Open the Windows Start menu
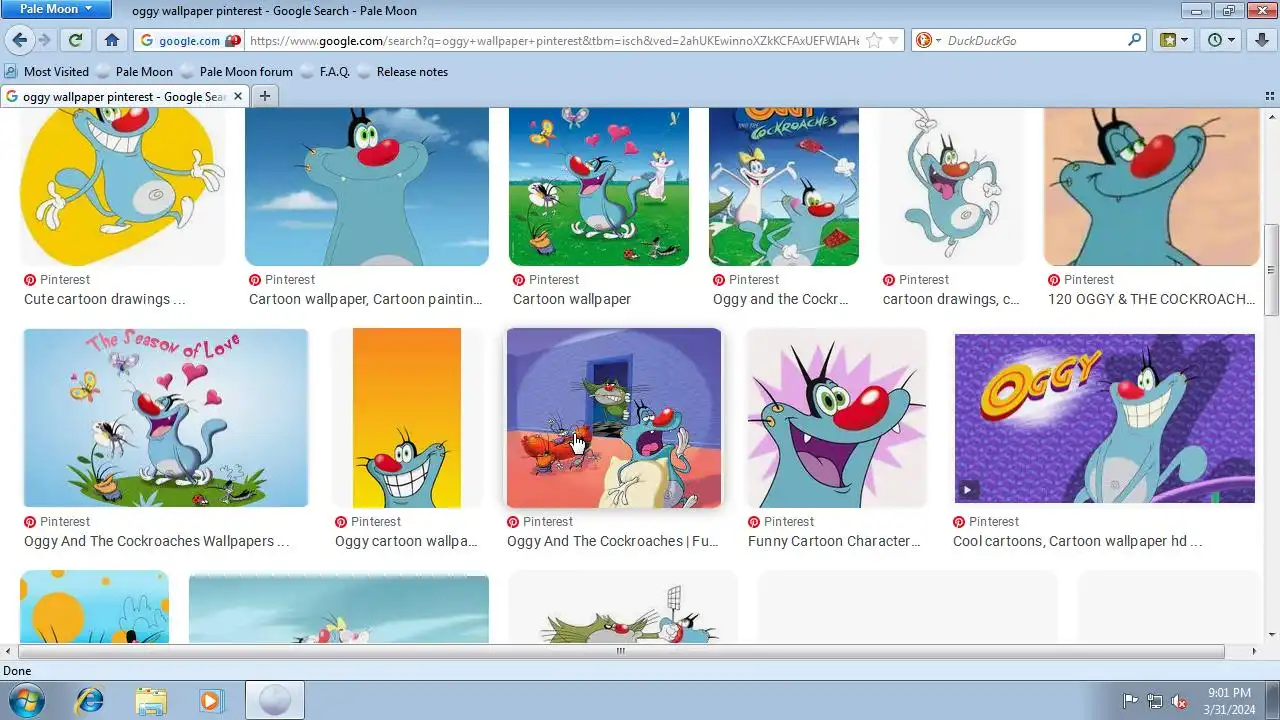The image size is (1280, 720). point(26,700)
